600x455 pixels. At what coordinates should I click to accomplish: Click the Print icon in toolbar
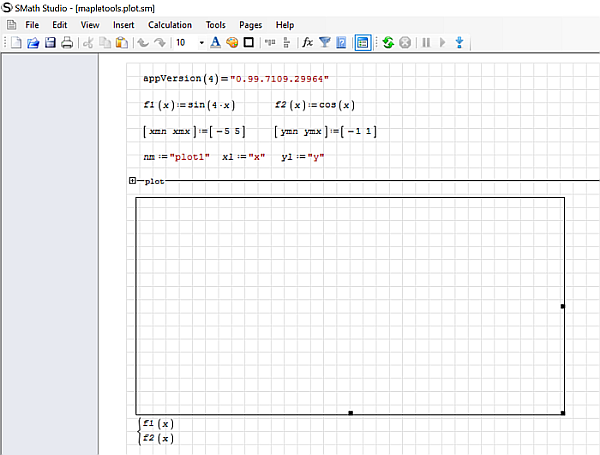click(67, 43)
